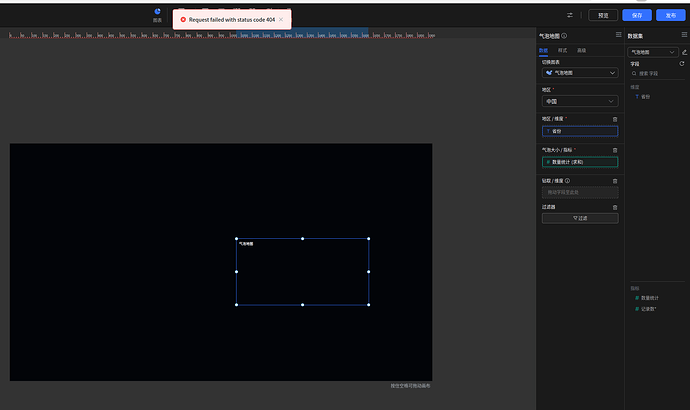This screenshot has height=410, width=690.
Task: Click the 图表 chart icon in top toolbar
Action: point(157,14)
